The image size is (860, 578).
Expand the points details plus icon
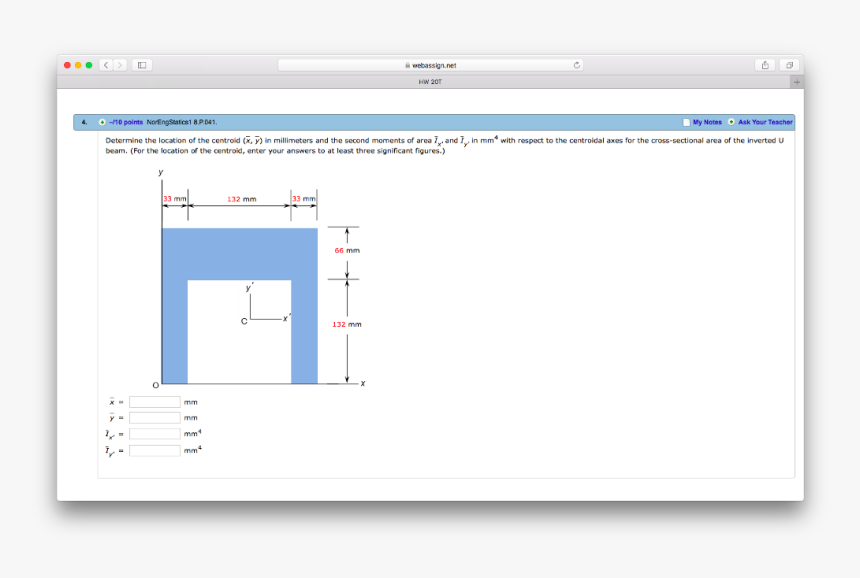[102, 122]
